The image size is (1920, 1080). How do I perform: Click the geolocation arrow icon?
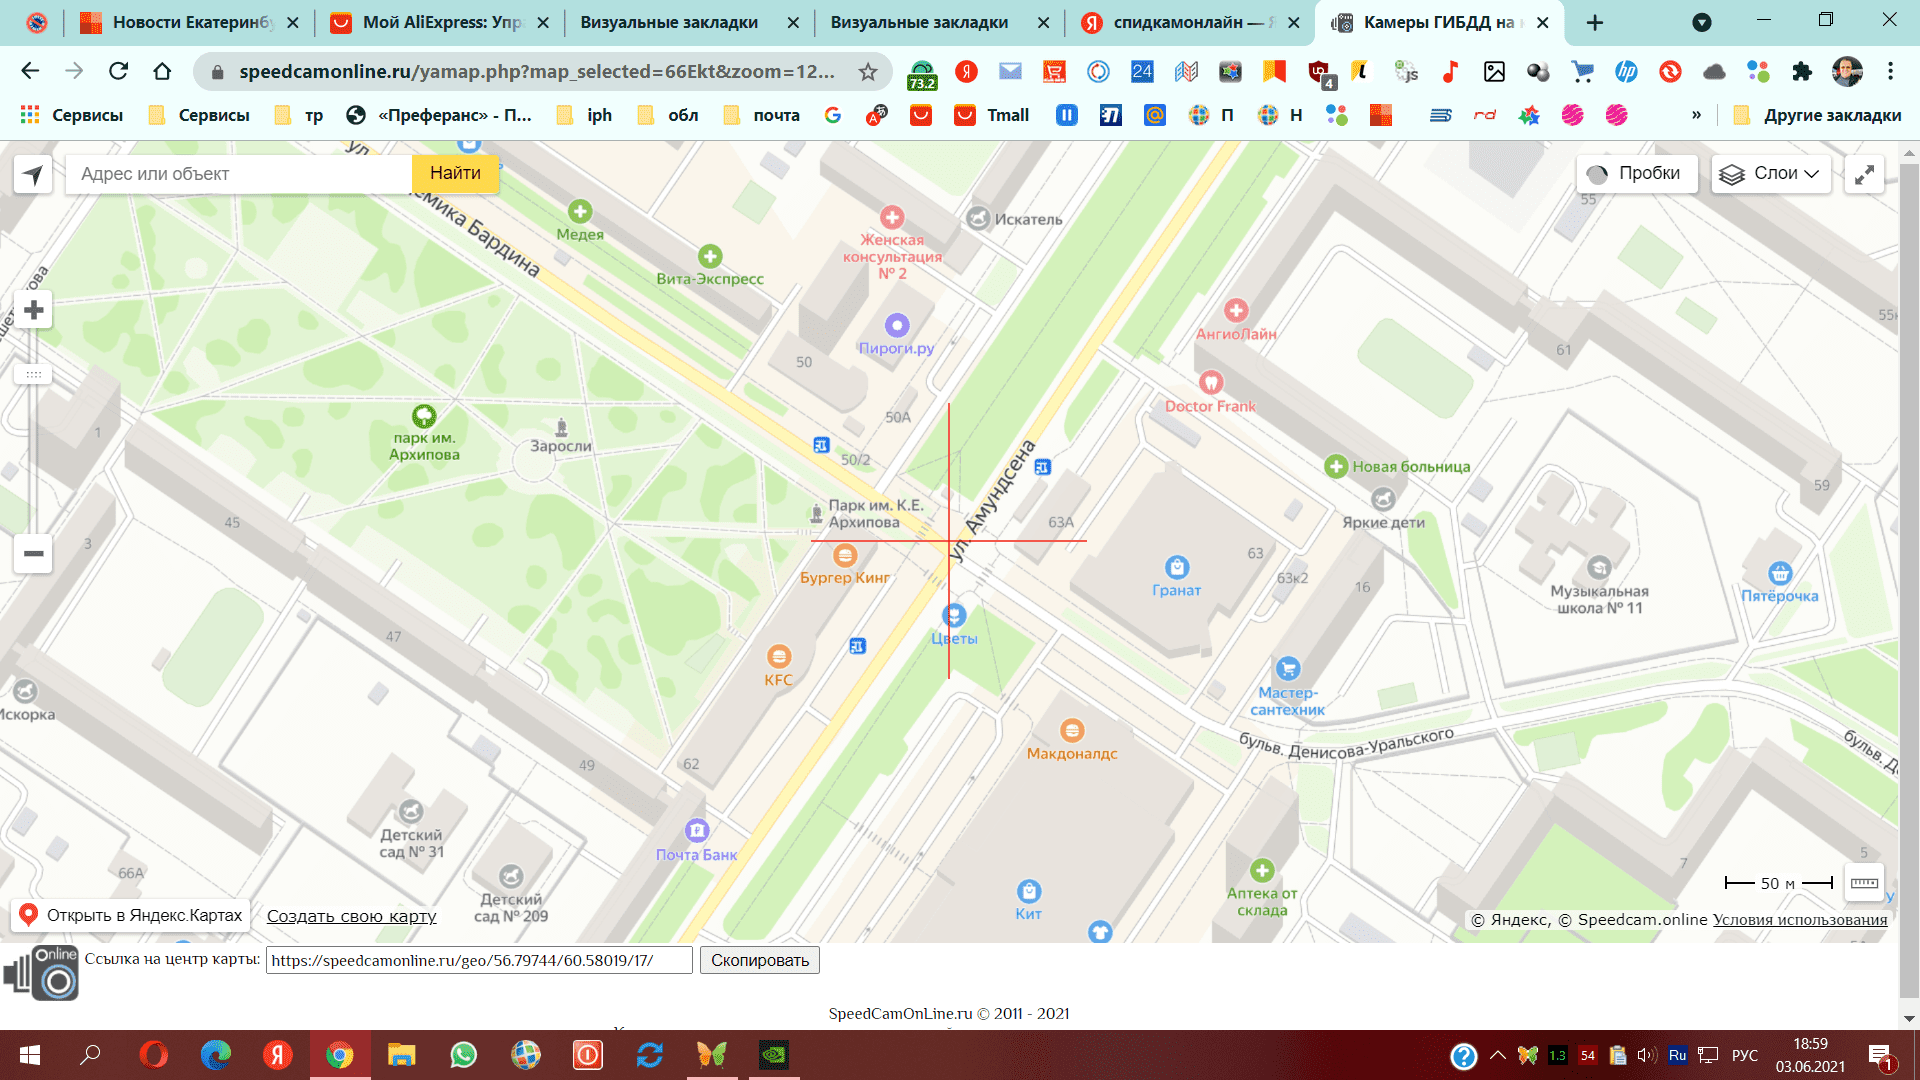tap(33, 174)
